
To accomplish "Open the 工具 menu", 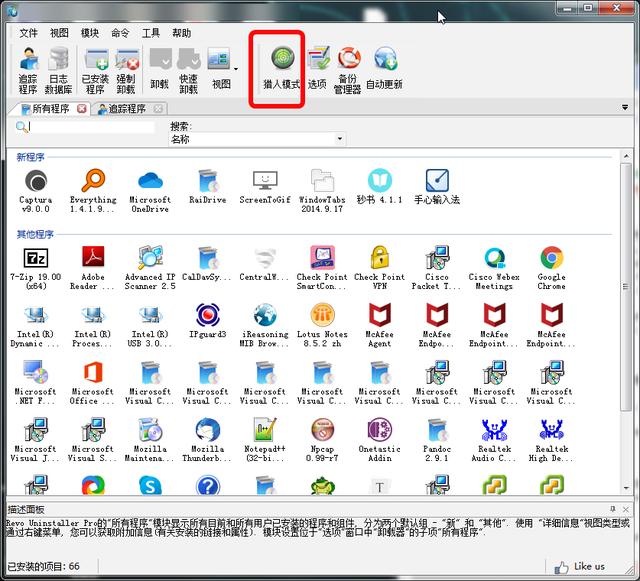I will tap(151, 33).
